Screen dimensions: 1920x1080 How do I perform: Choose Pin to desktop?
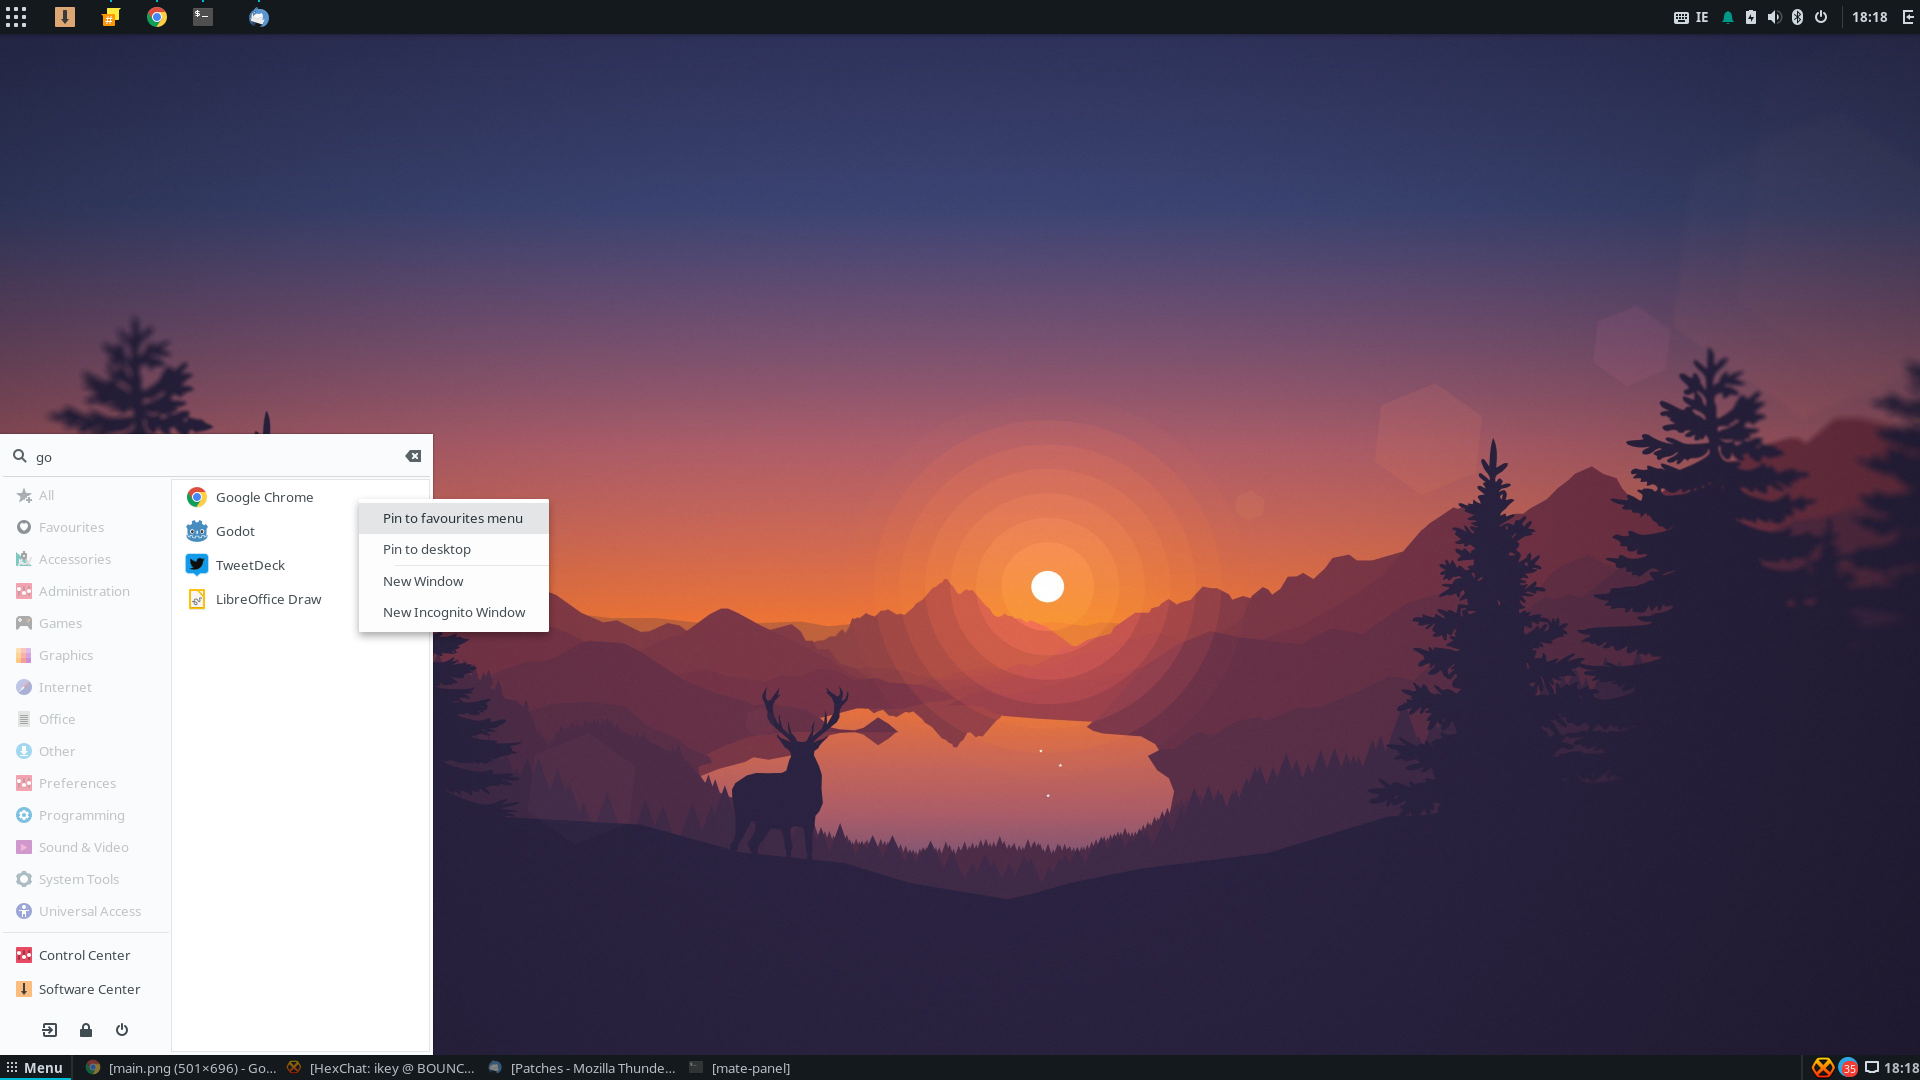[x=453, y=549]
